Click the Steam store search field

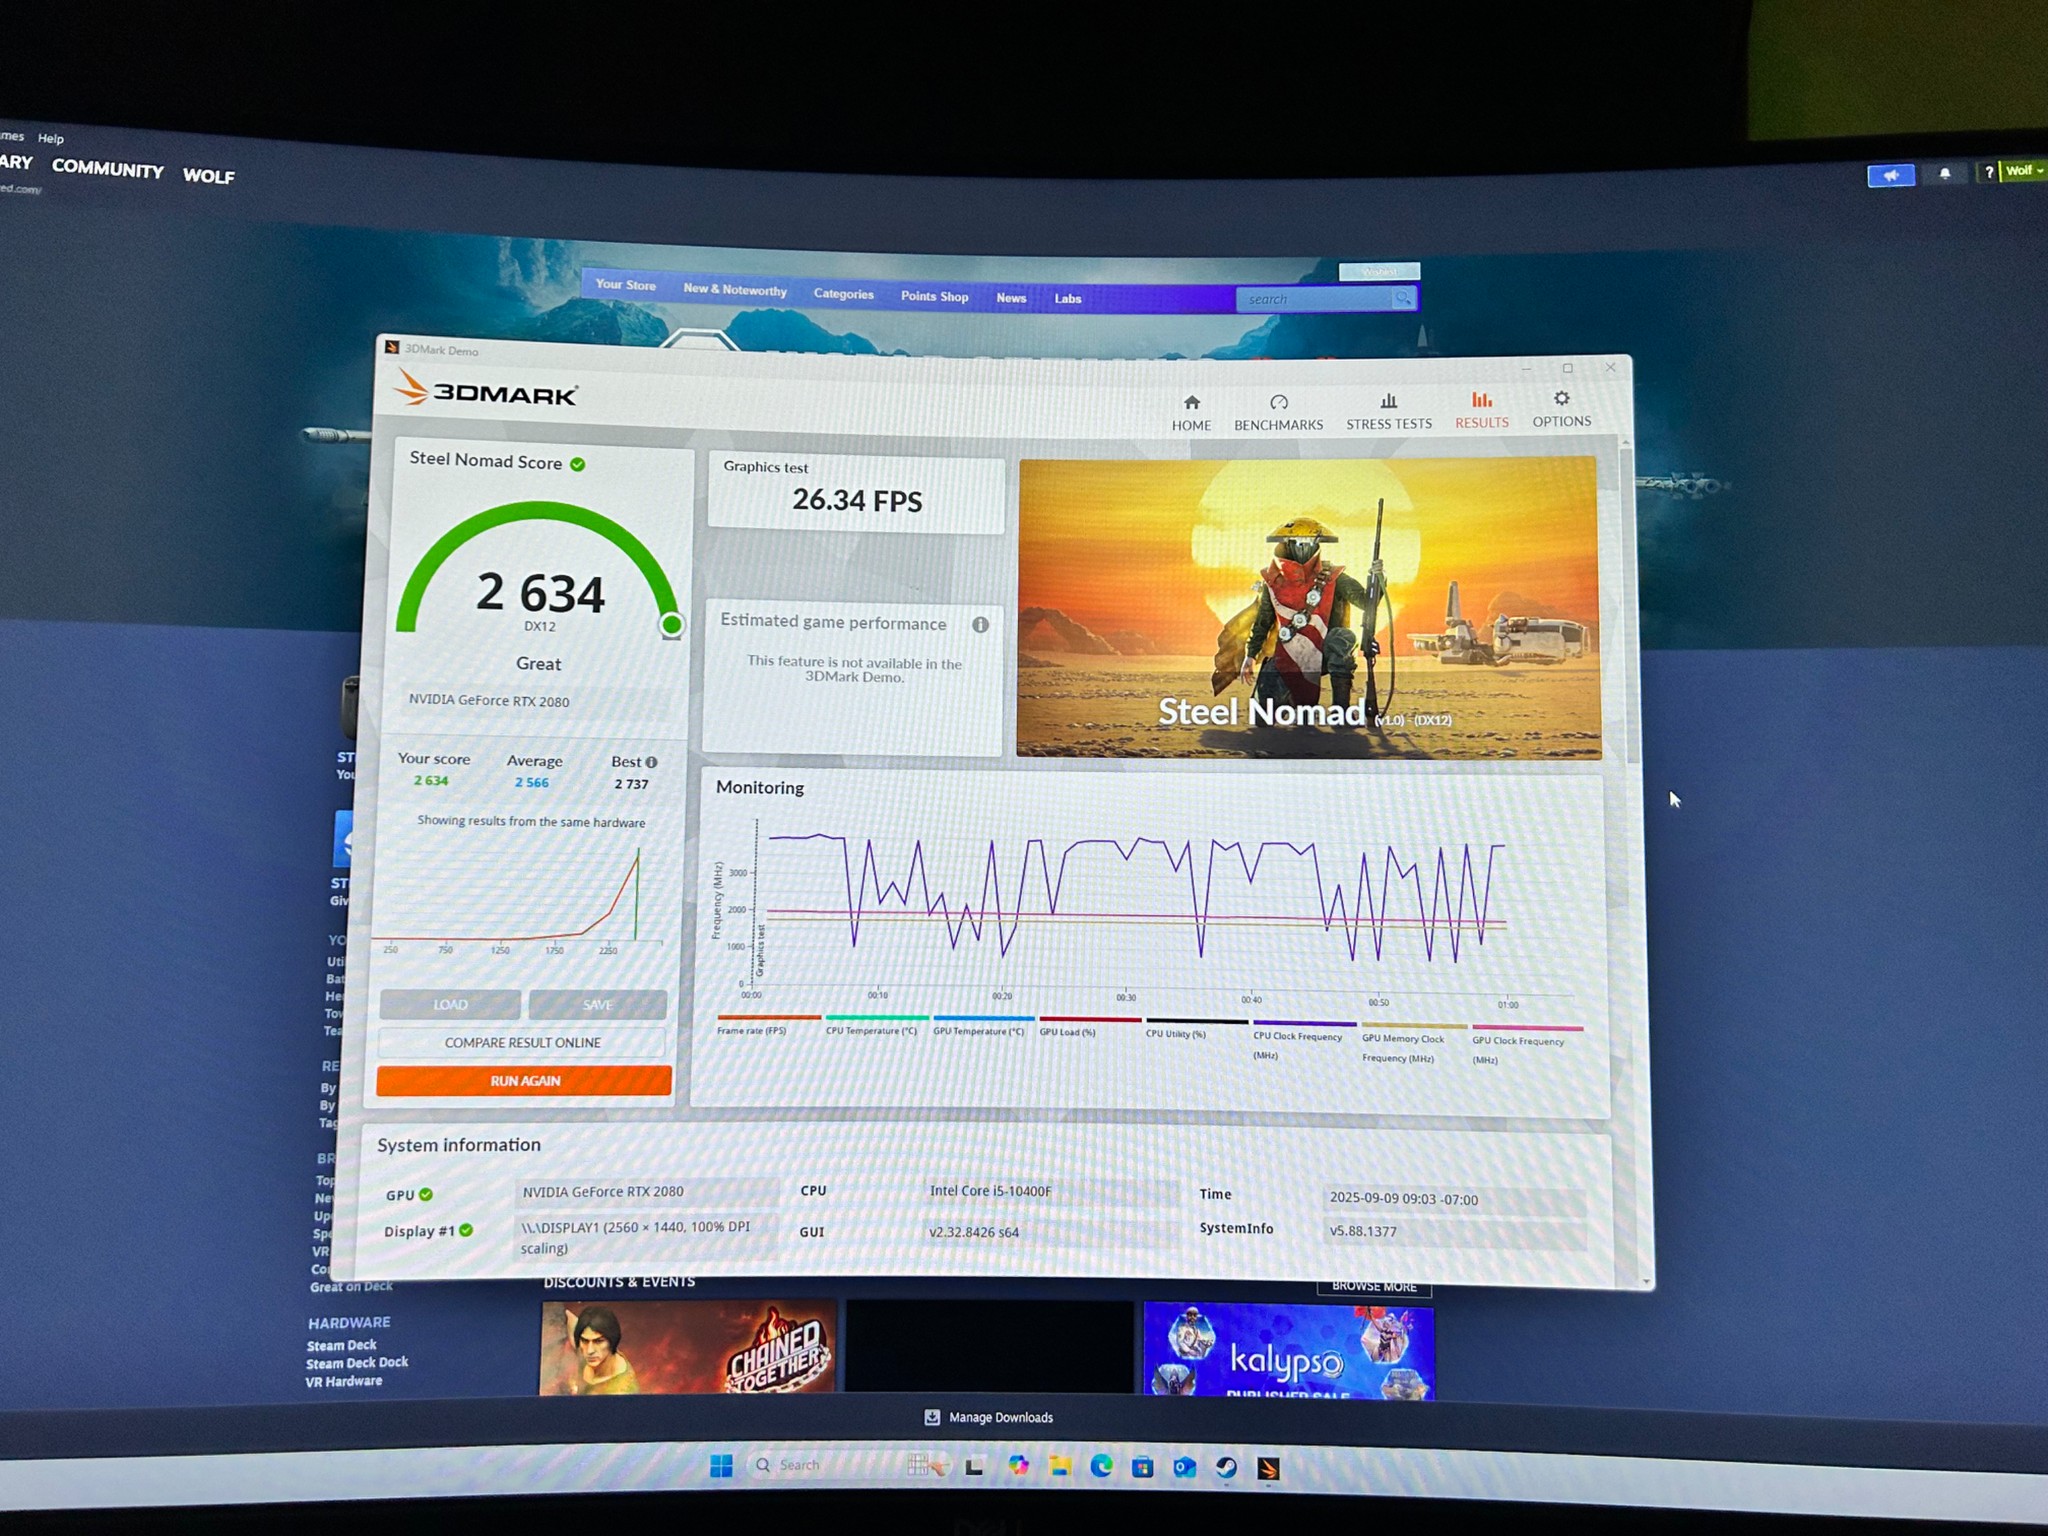1313,299
